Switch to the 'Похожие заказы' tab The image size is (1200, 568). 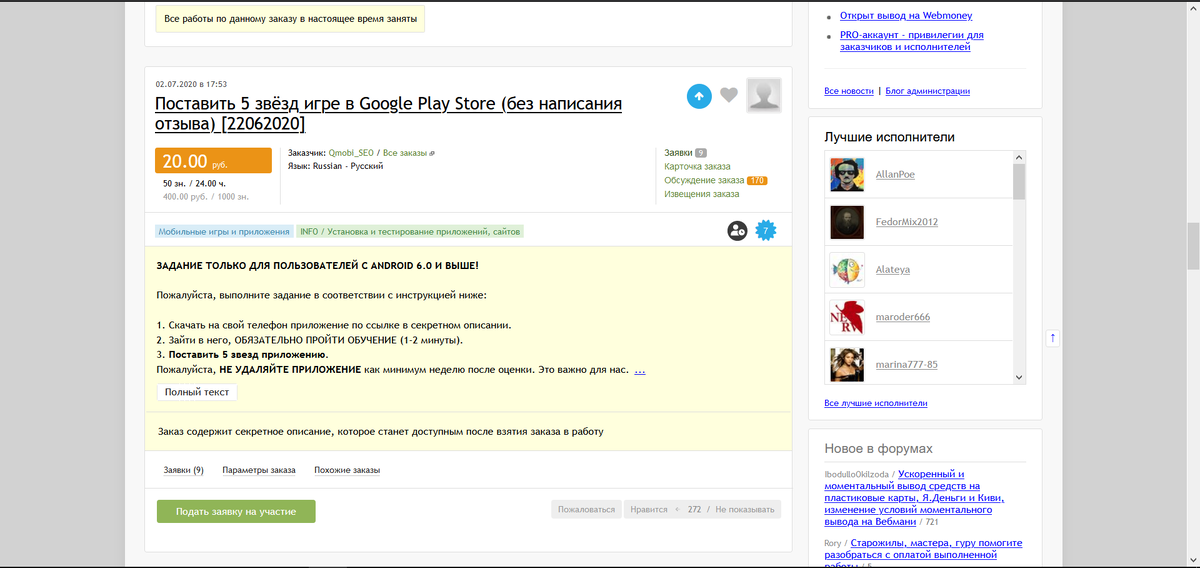pyautogui.click(x=347, y=470)
